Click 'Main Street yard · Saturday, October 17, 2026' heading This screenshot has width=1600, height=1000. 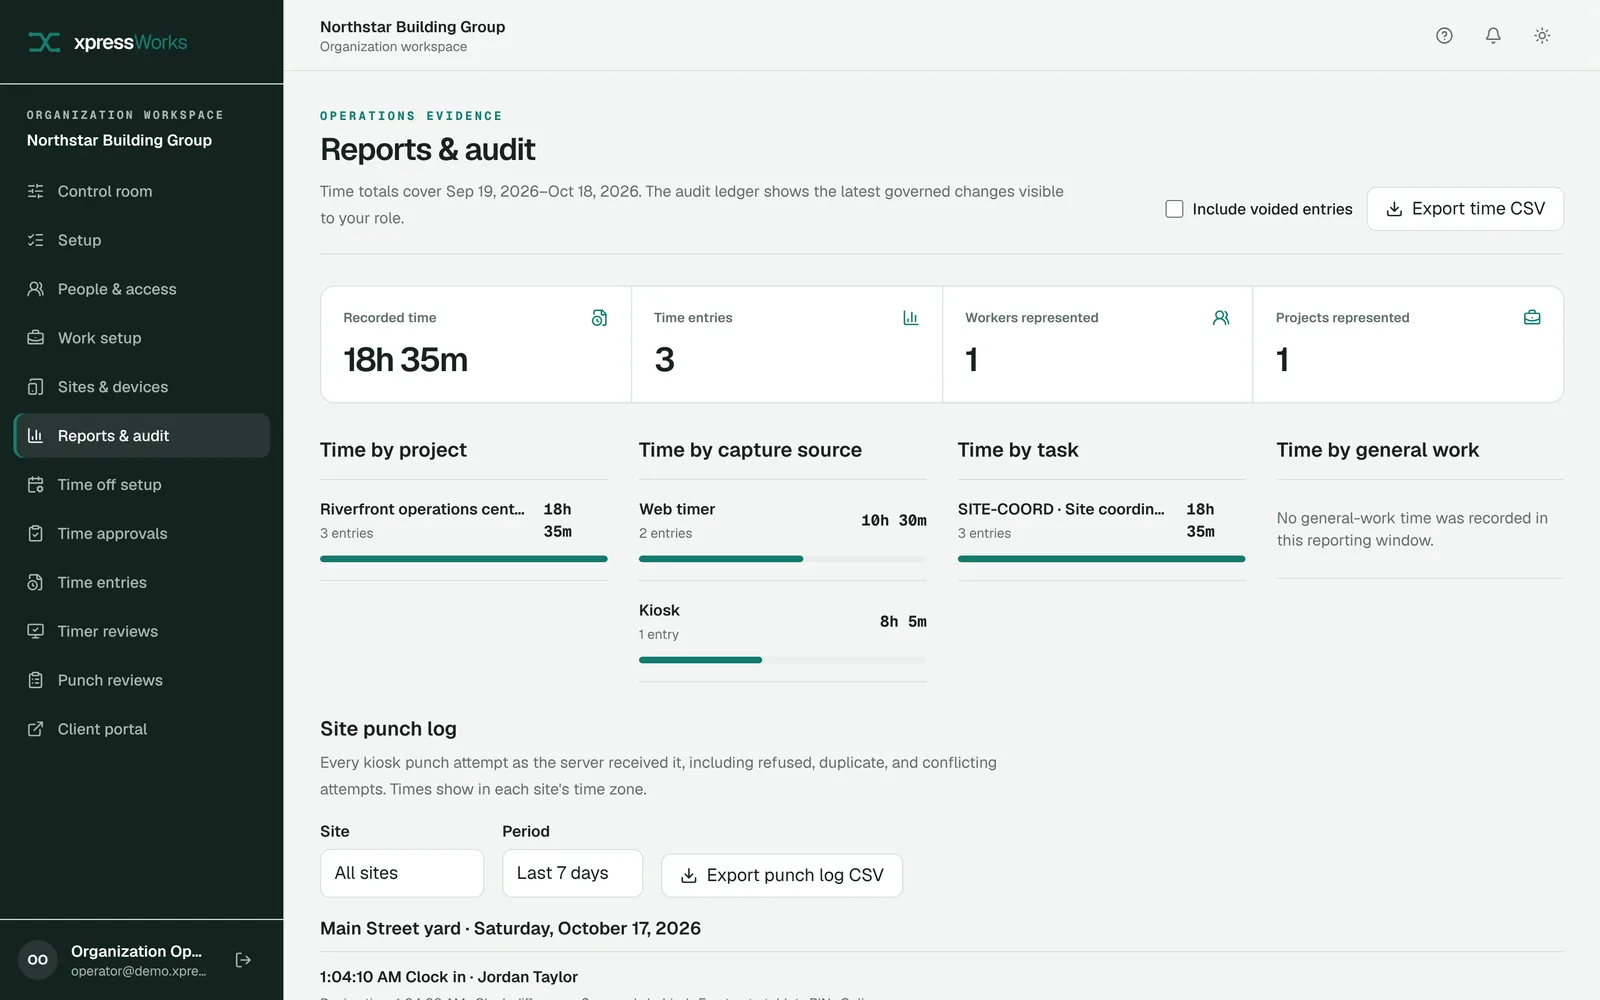point(510,928)
